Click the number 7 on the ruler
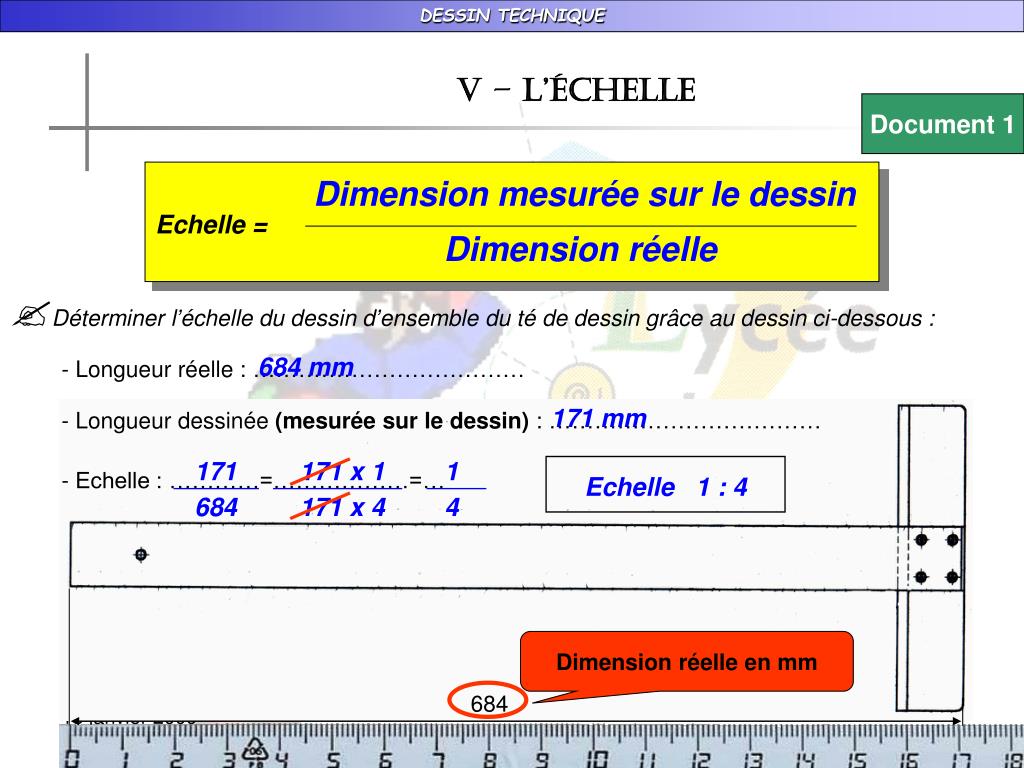 tap(438, 759)
